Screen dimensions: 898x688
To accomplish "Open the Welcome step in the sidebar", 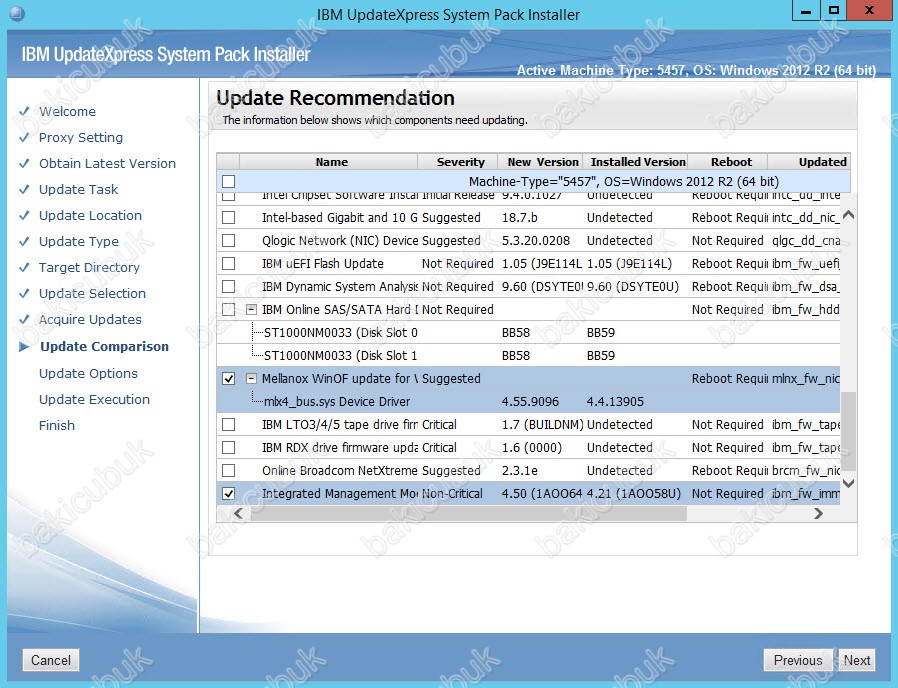I will pyautogui.click(x=67, y=112).
